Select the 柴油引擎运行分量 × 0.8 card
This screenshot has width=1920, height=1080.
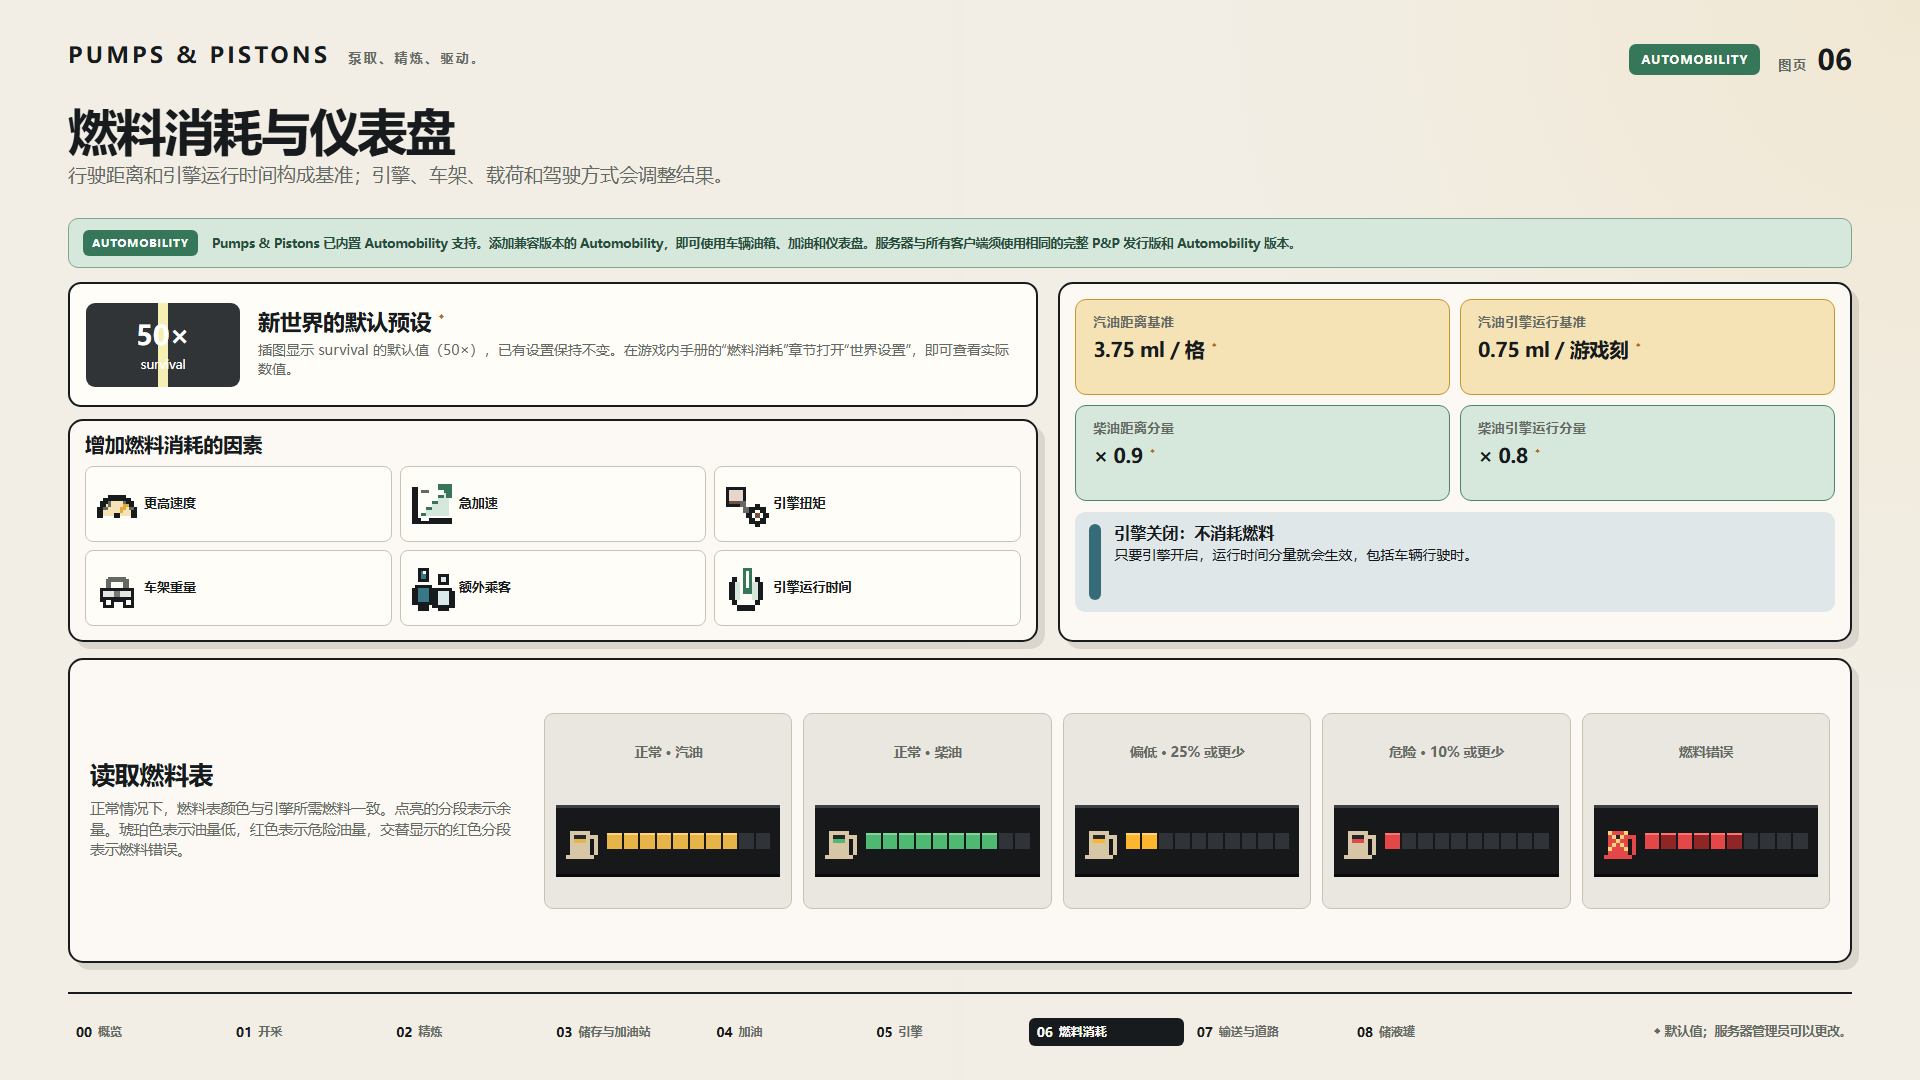coord(1647,453)
